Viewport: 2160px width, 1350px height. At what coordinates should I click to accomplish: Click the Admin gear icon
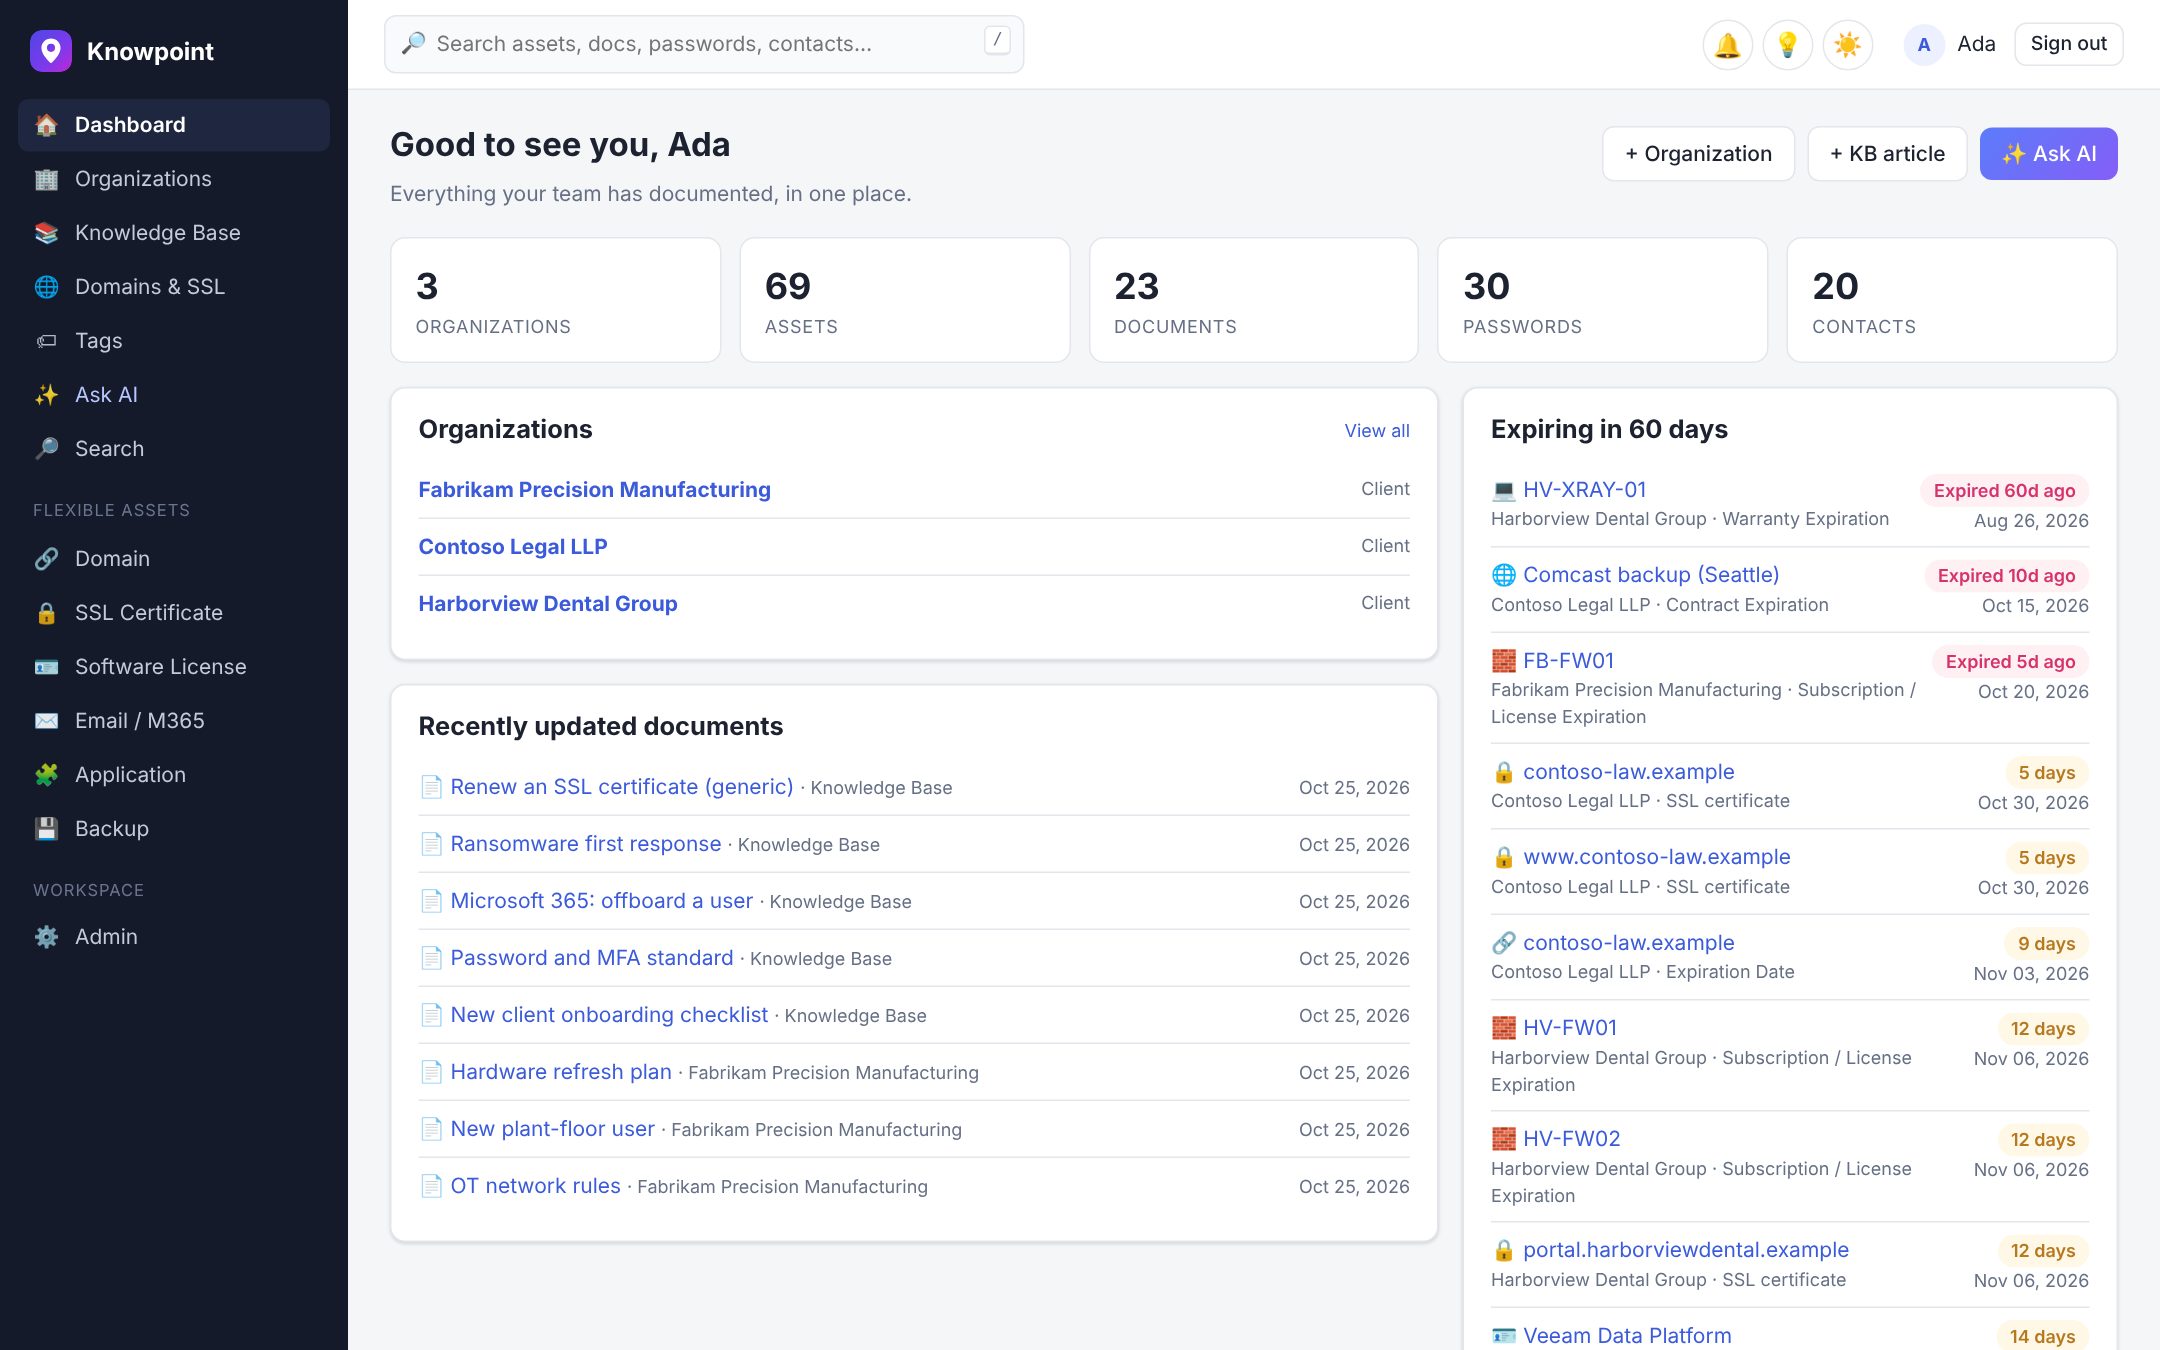[x=46, y=937]
